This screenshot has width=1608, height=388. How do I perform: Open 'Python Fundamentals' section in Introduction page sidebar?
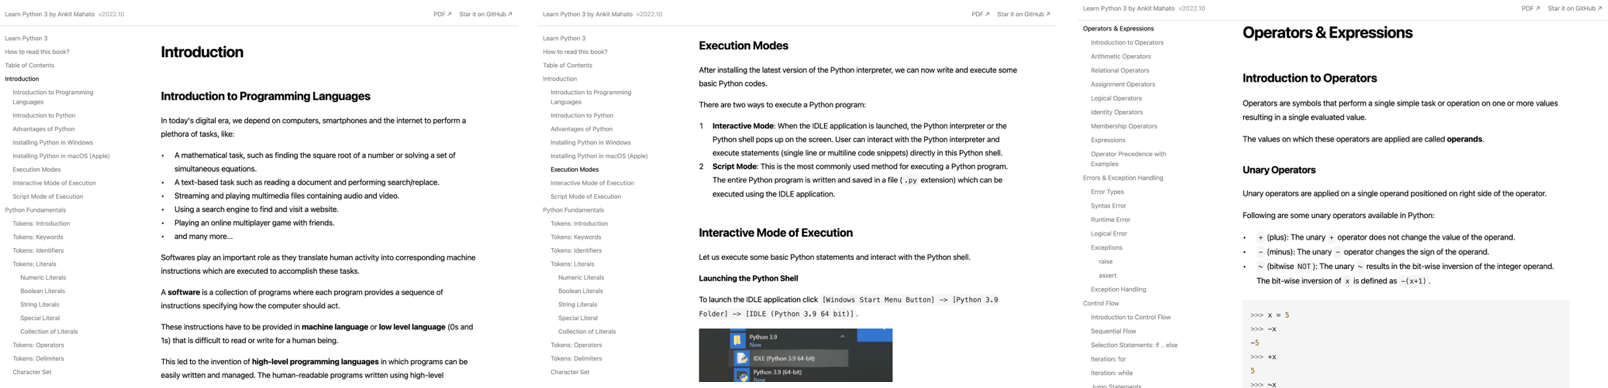click(35, 210)
